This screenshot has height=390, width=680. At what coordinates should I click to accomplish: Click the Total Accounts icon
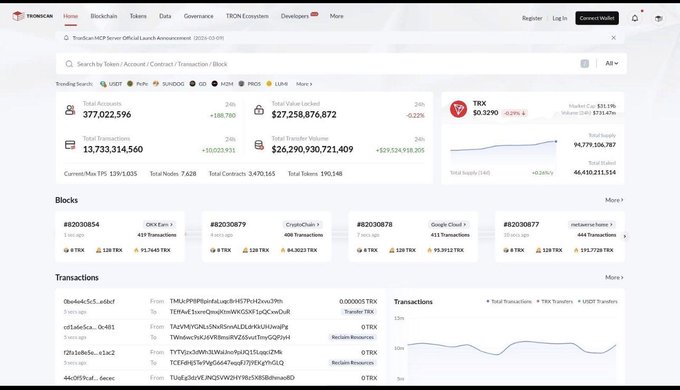point(70,110)
